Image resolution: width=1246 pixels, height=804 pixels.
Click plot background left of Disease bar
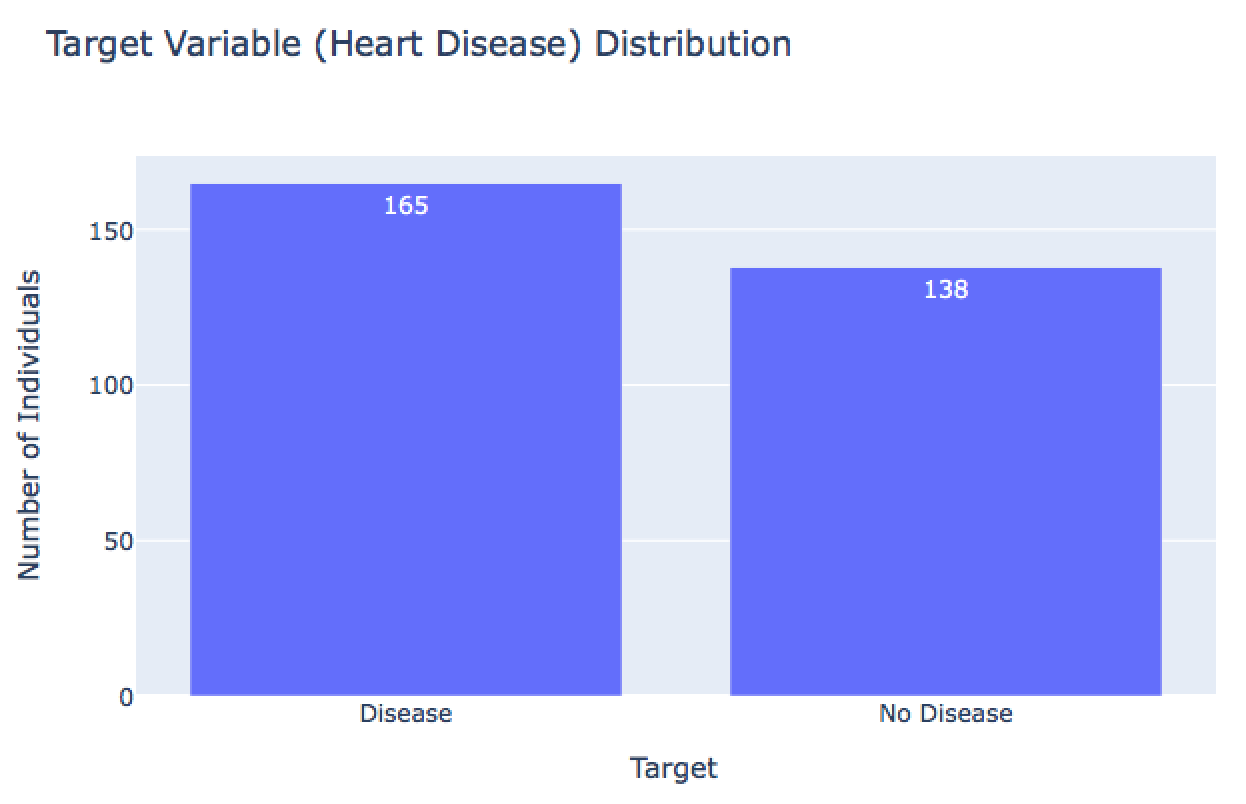click(x=162, y=450)
